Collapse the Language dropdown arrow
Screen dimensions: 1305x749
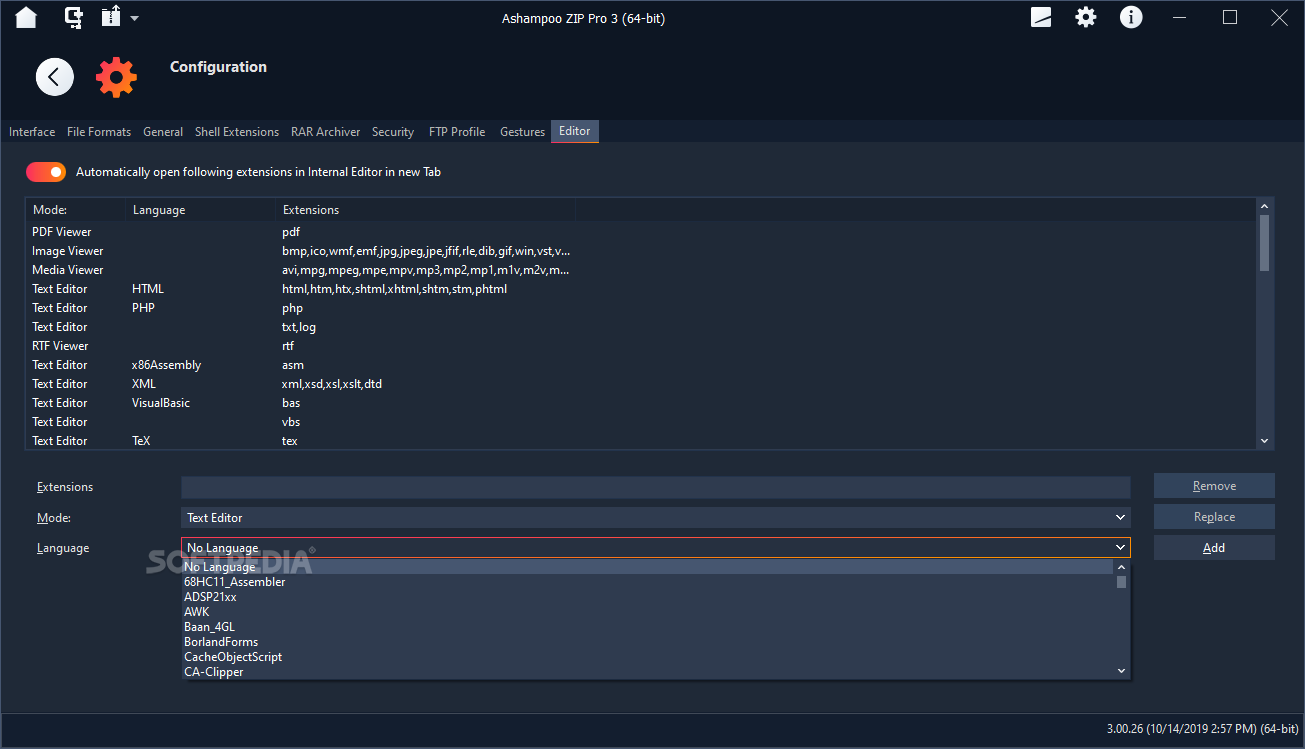point(1120,548)
